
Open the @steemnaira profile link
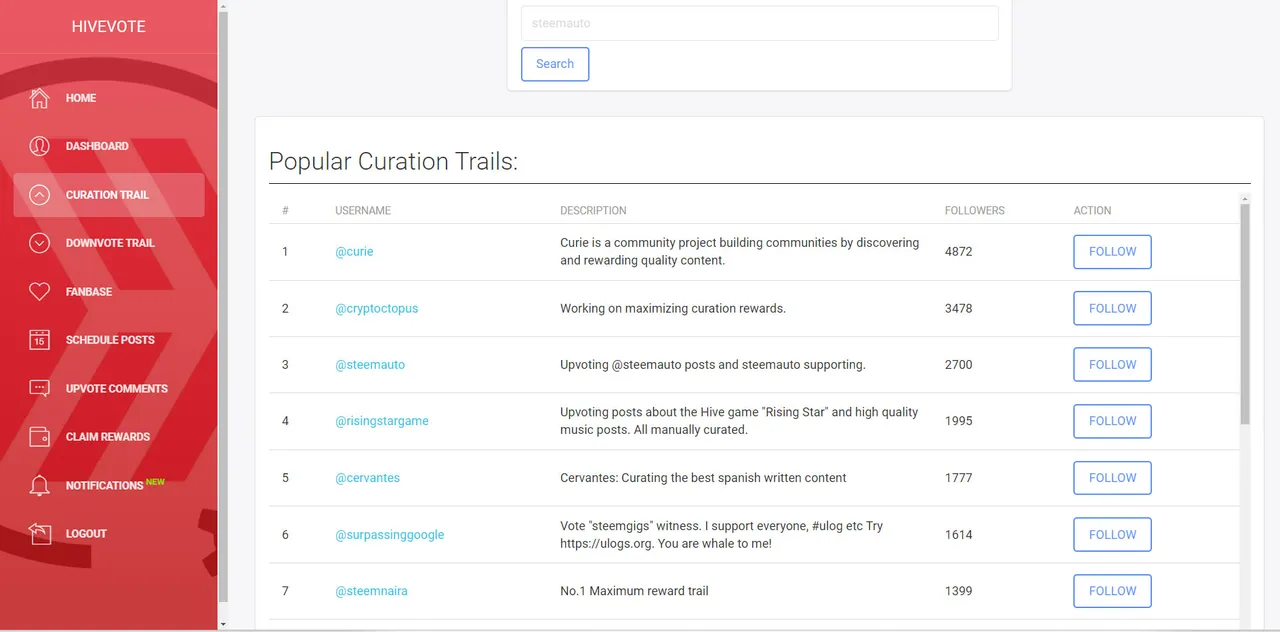coord(371,591)
